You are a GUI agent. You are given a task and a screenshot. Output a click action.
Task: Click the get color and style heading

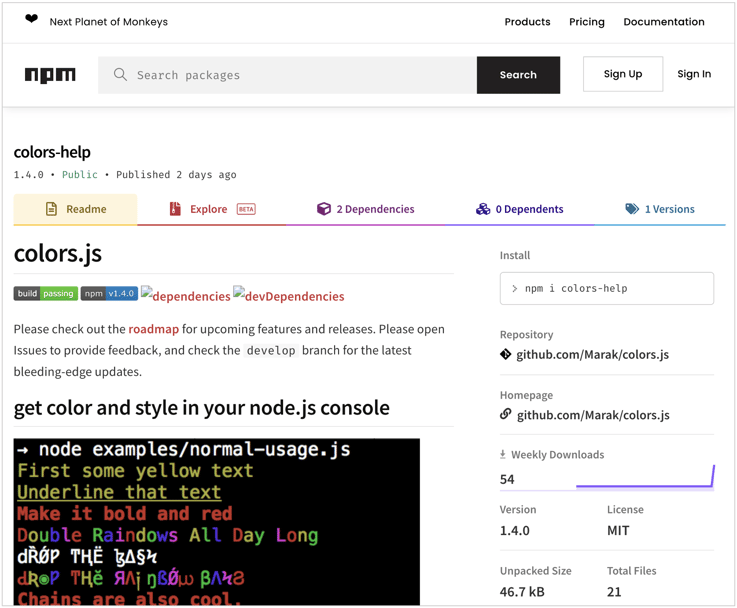coord(202,408)
